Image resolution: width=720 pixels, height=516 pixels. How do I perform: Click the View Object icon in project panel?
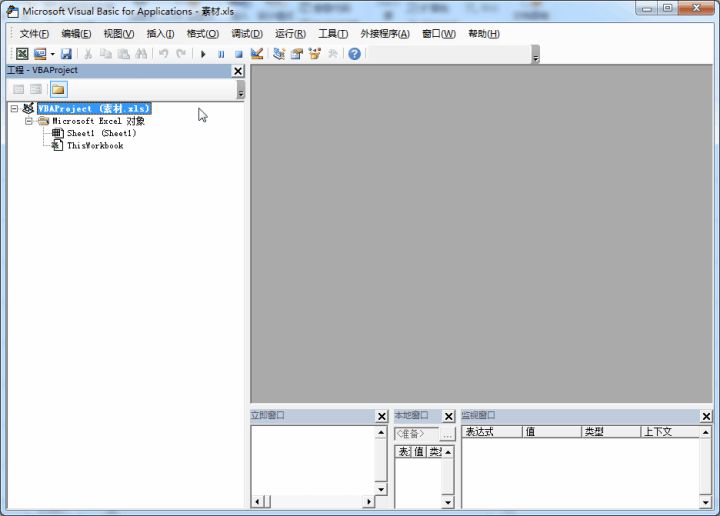pyautogui.click(x=36, y=89)
